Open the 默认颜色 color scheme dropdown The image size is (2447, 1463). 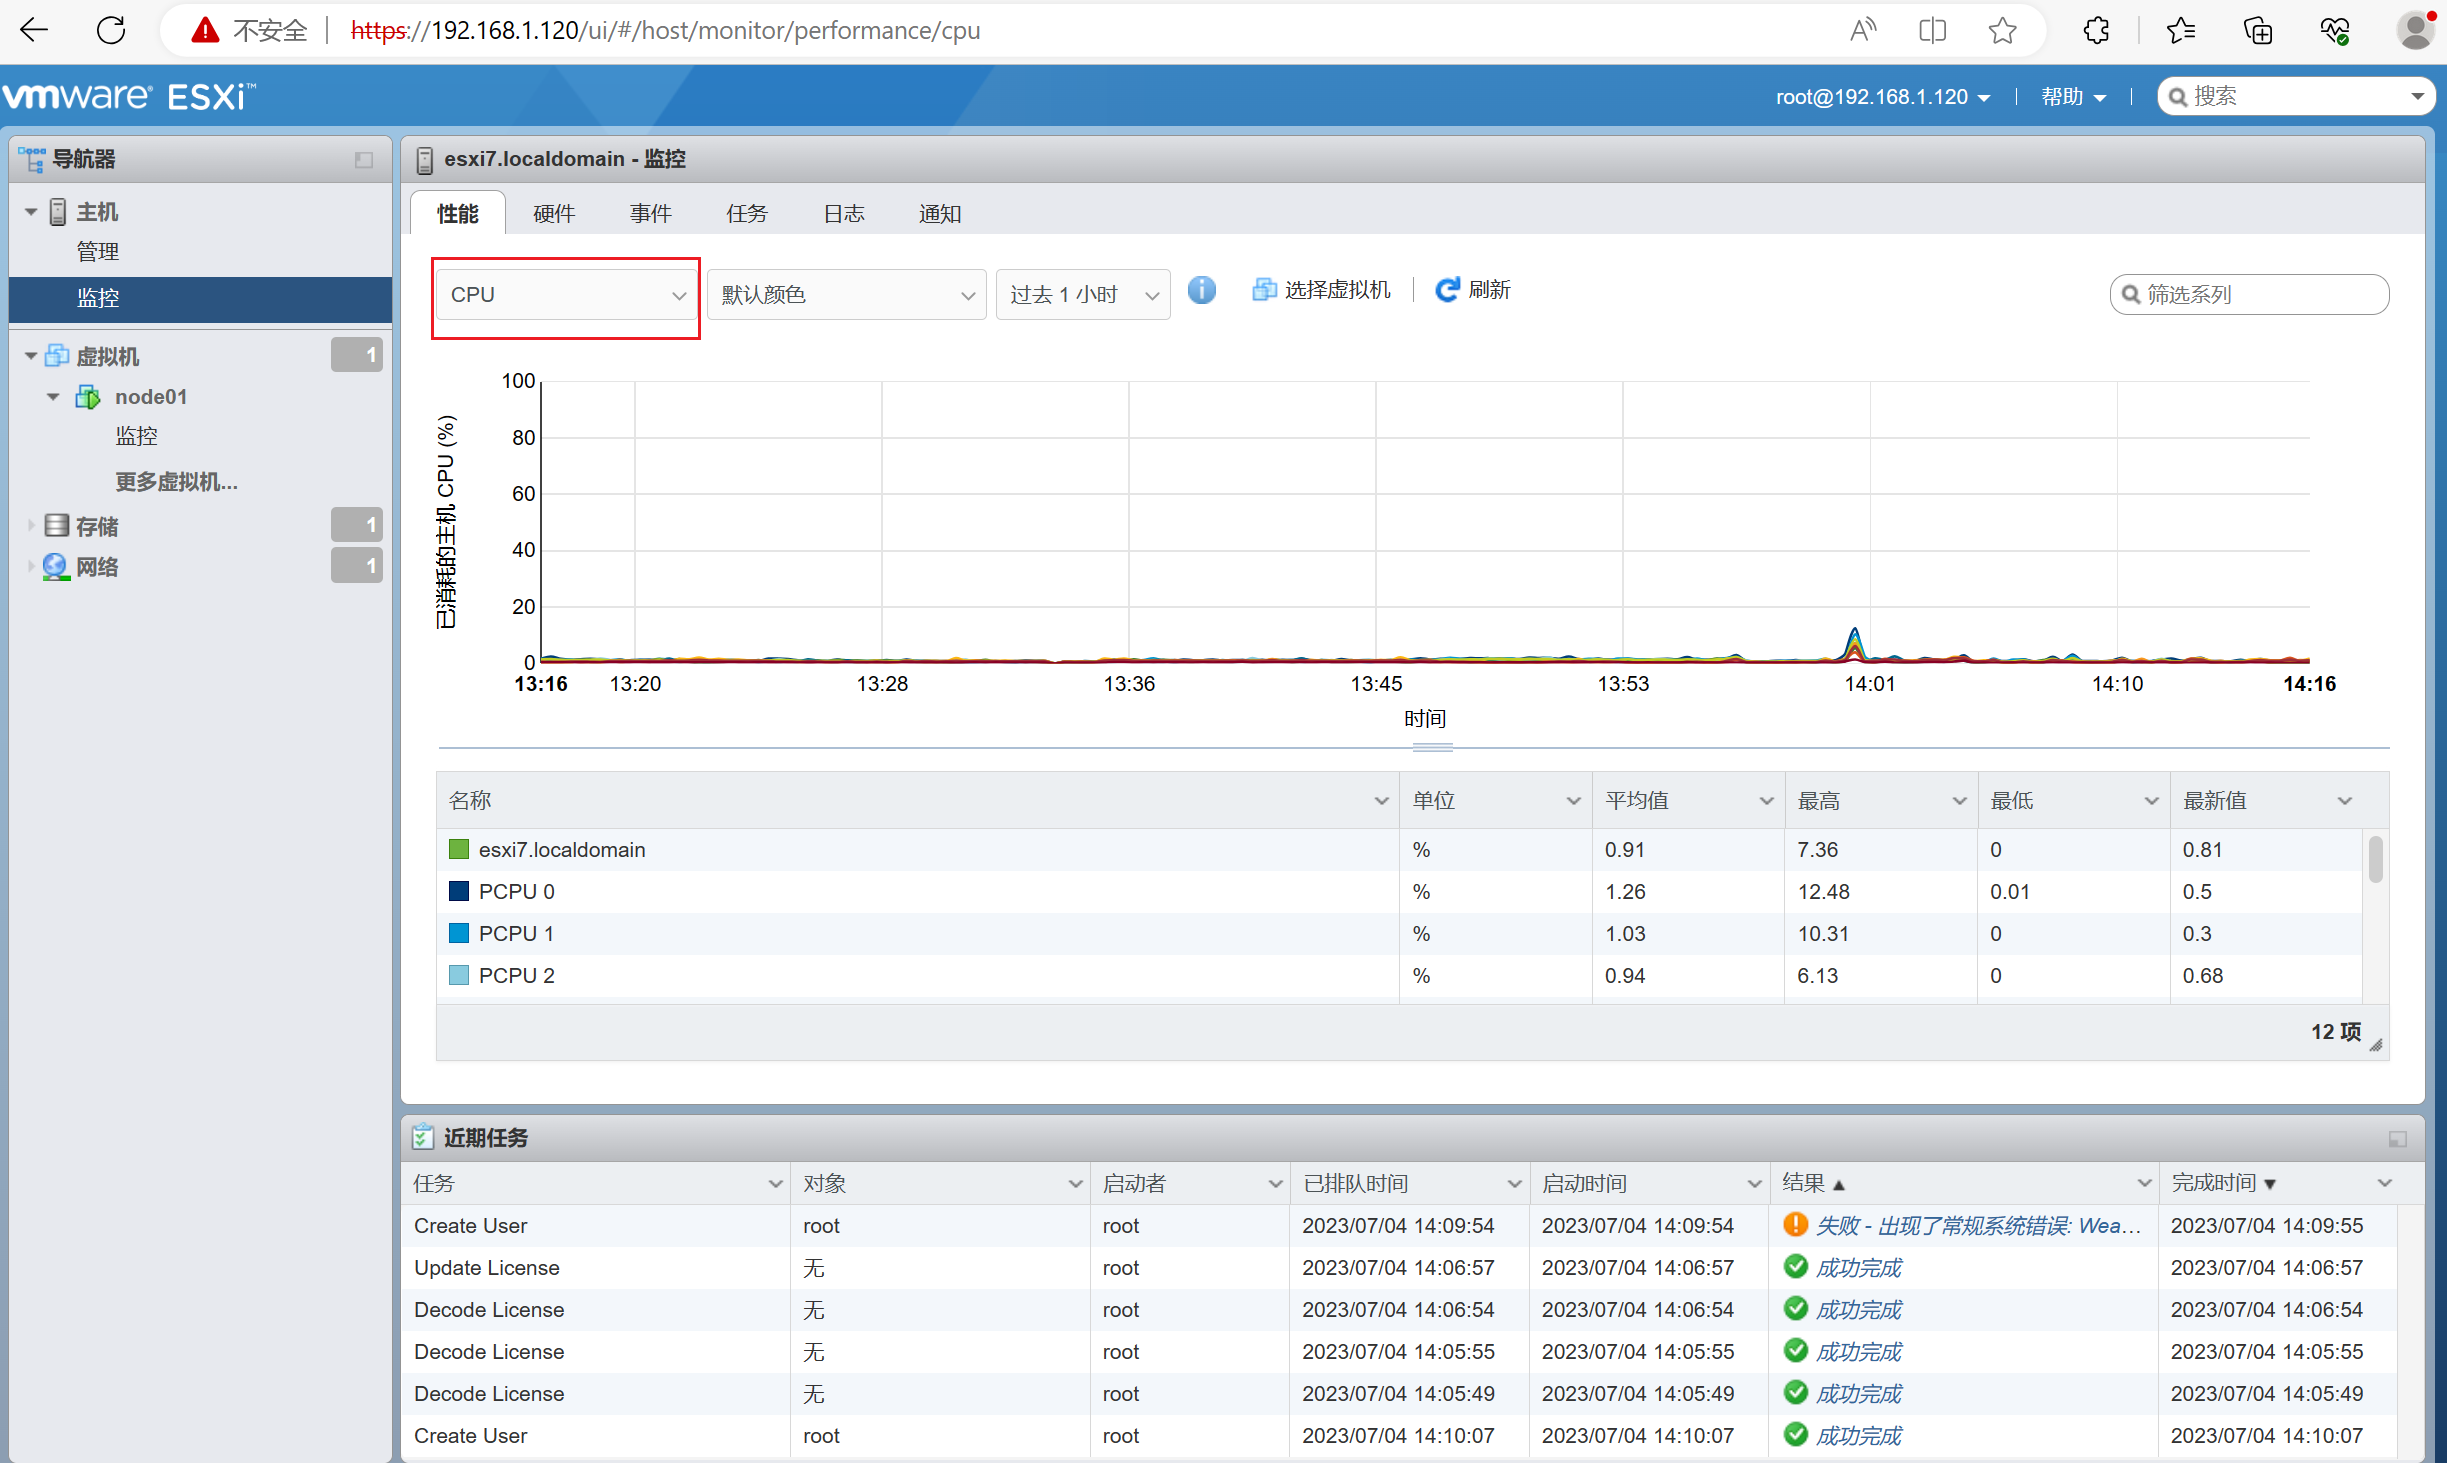[846, 295]
